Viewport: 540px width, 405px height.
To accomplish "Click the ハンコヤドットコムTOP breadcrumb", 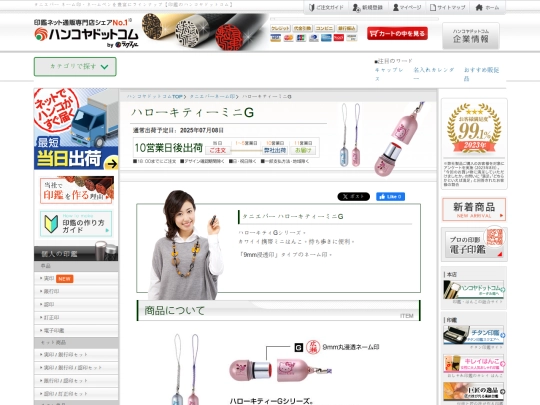I will (x=155, y=96).
